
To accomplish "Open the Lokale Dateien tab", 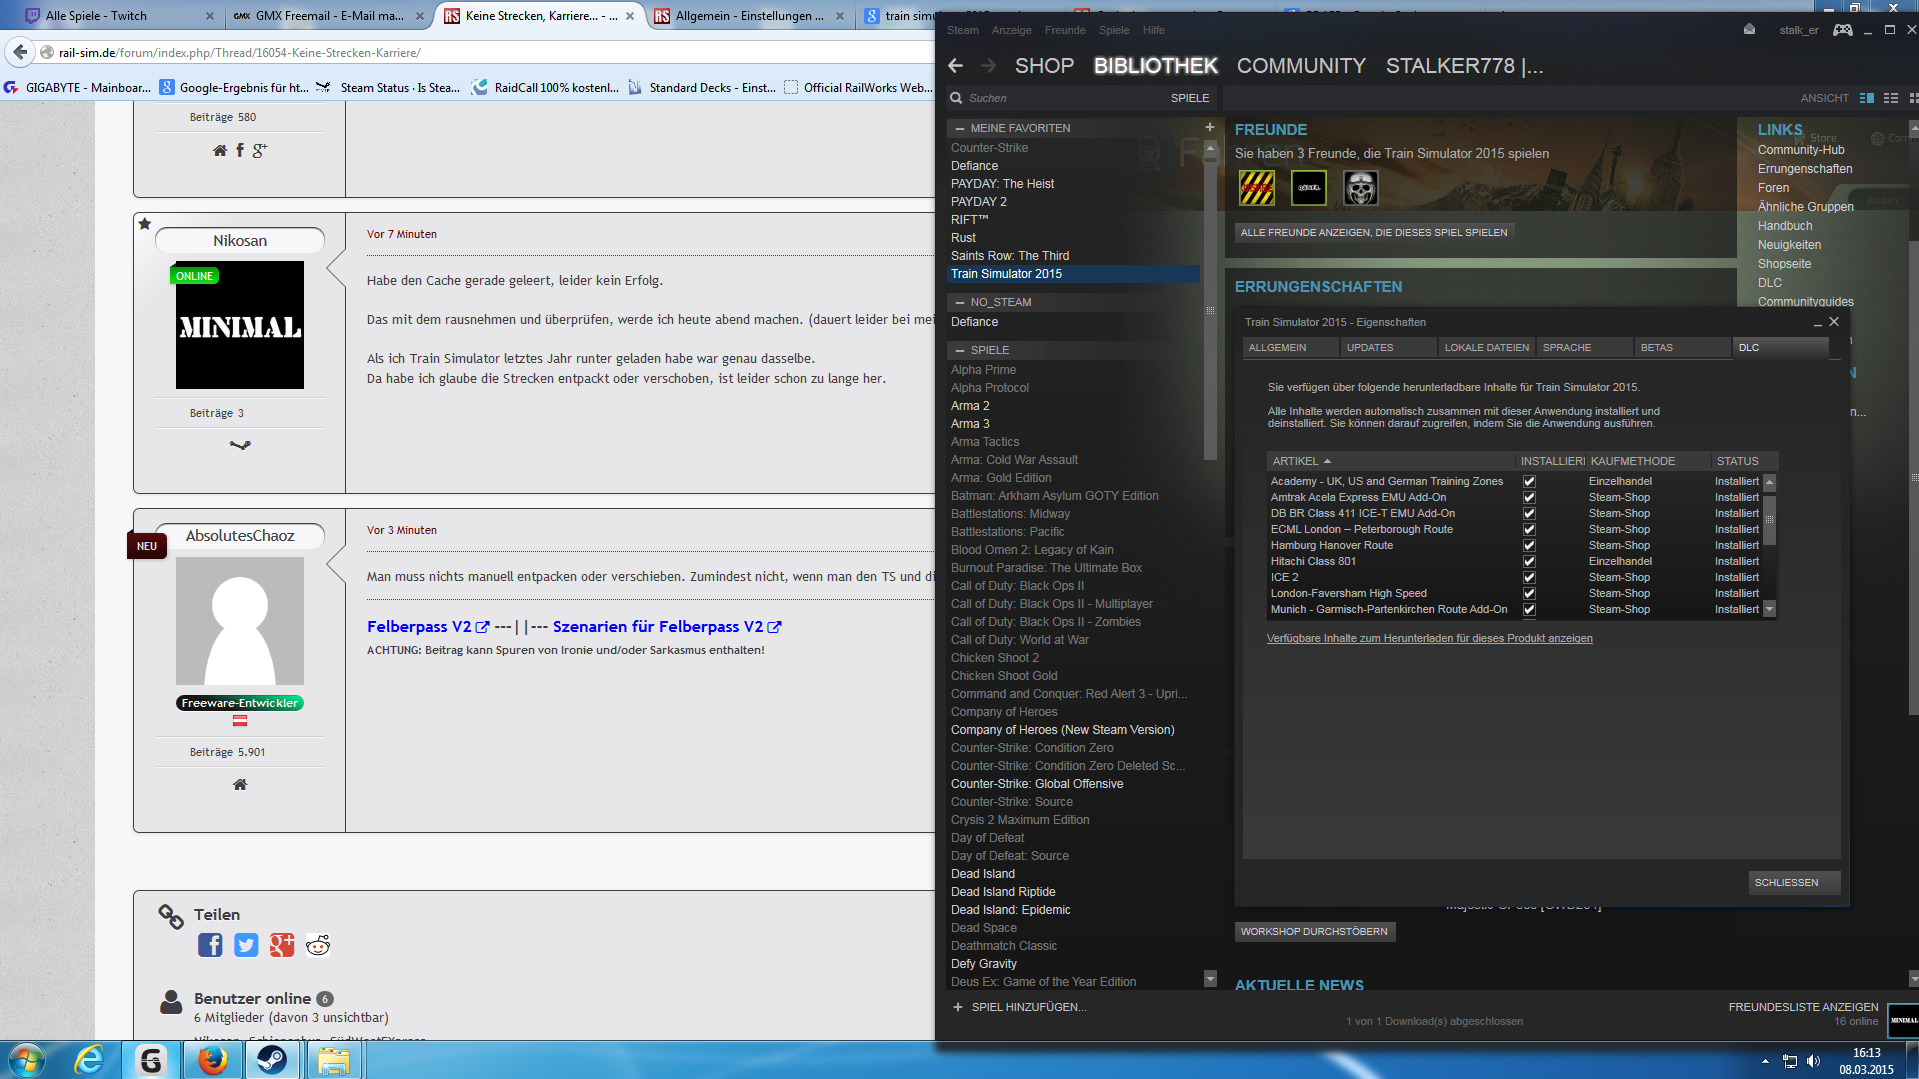I will [1487, 347].
